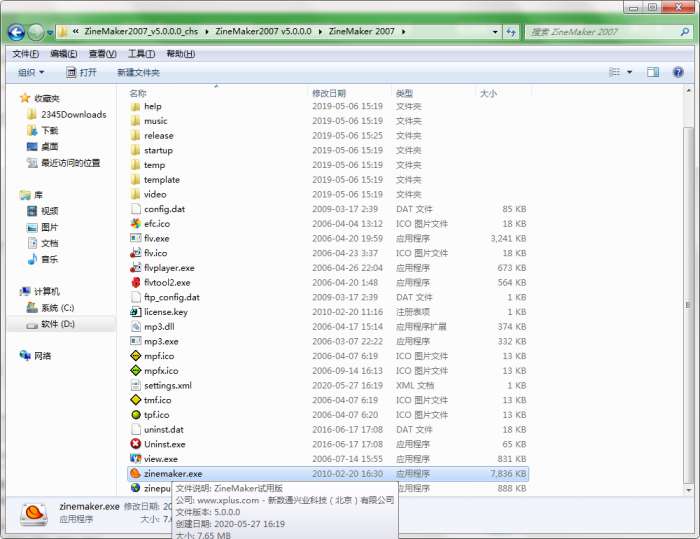Image resolution: width=700 pixels, height=539 pixels.
Task: Click the settings.xml file icon
Action: click(136, 385)
